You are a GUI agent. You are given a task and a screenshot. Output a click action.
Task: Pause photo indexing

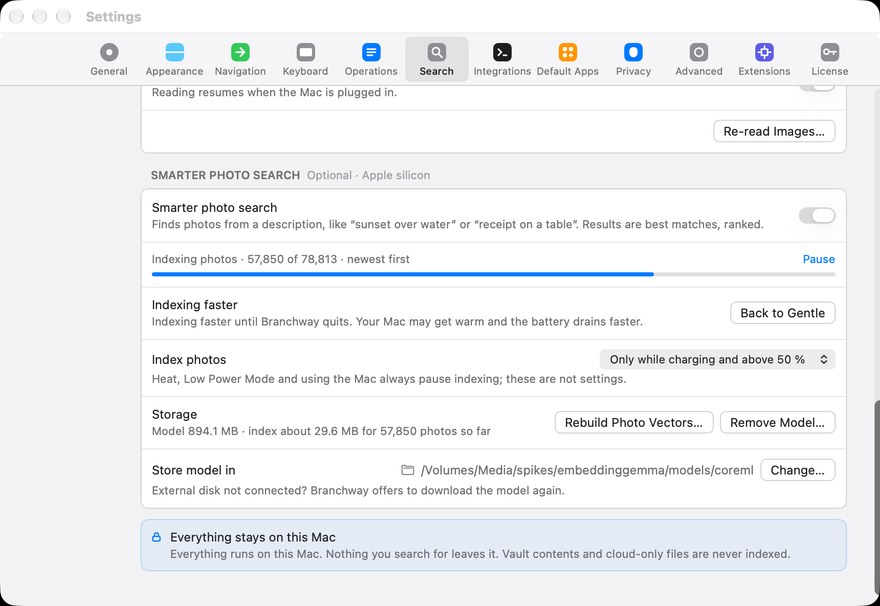click(818, 259)
